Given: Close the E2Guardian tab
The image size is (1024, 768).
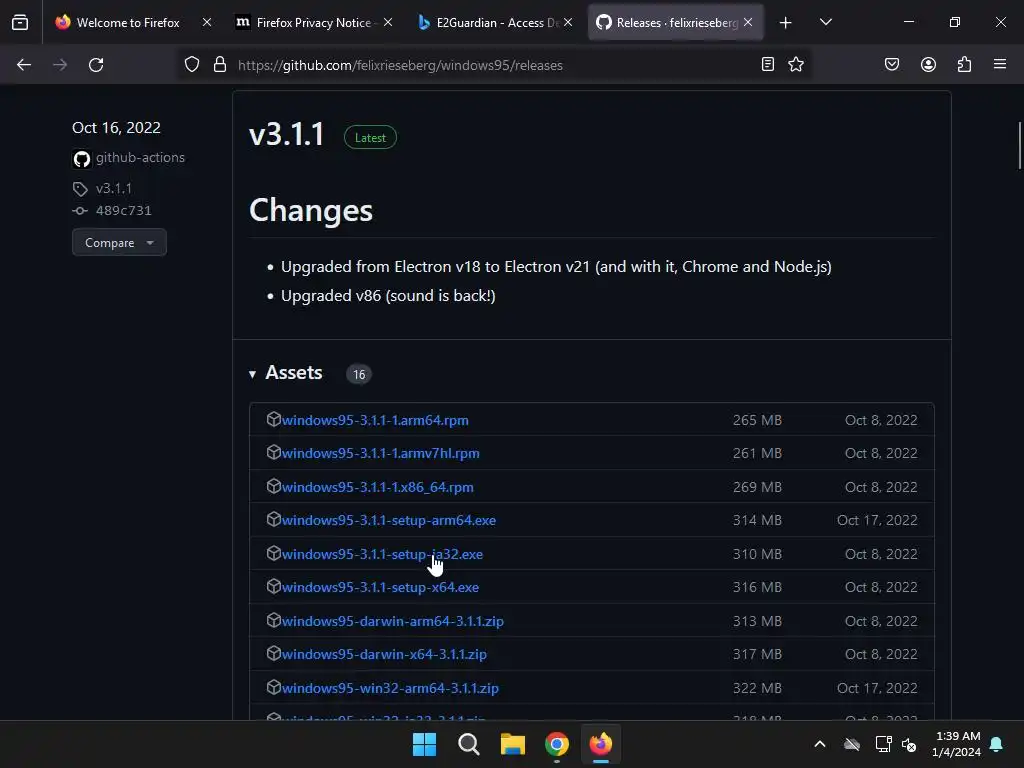Looking at the screenshot, I should pyautogui.click(x=568, y=22).
